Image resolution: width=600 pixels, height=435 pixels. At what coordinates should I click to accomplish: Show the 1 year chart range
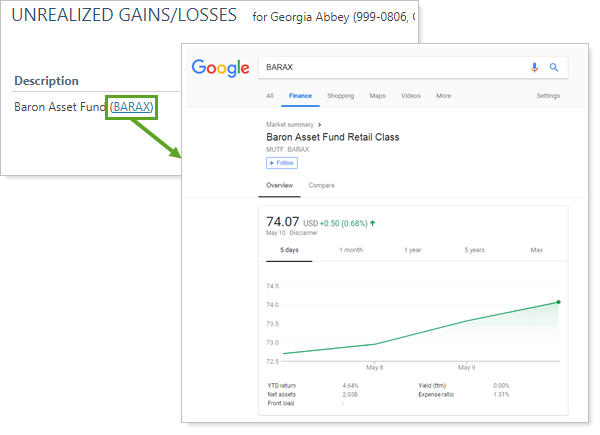[x=414, y=249]
